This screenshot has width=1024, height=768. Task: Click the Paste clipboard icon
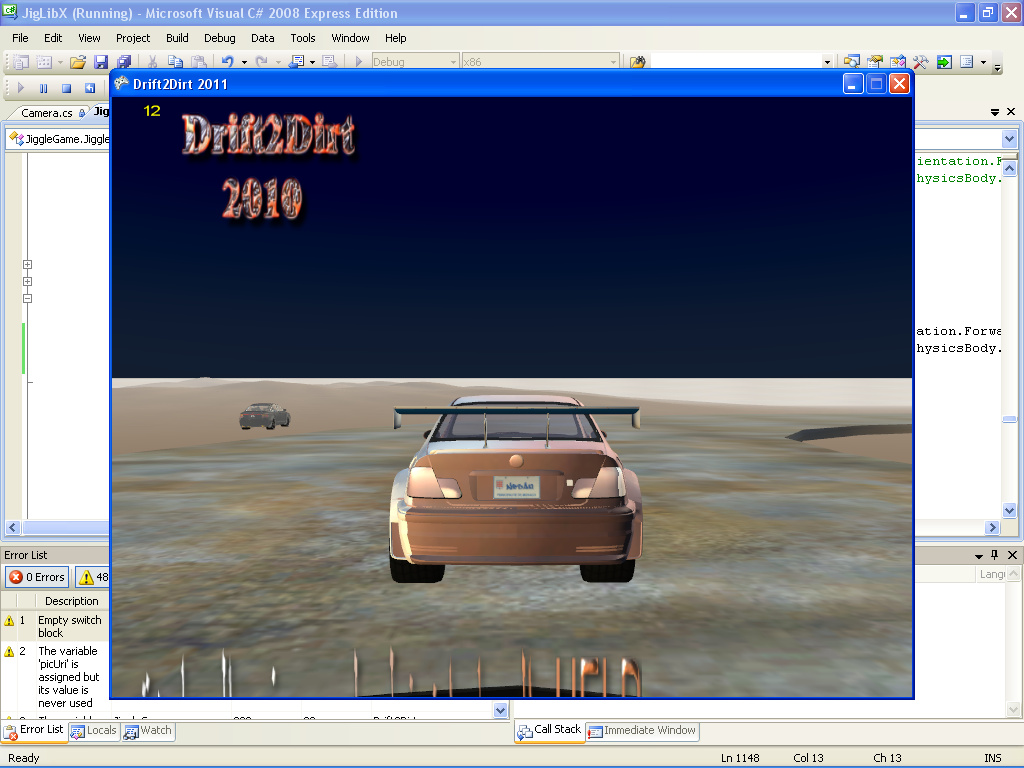(x=199, y=62)
